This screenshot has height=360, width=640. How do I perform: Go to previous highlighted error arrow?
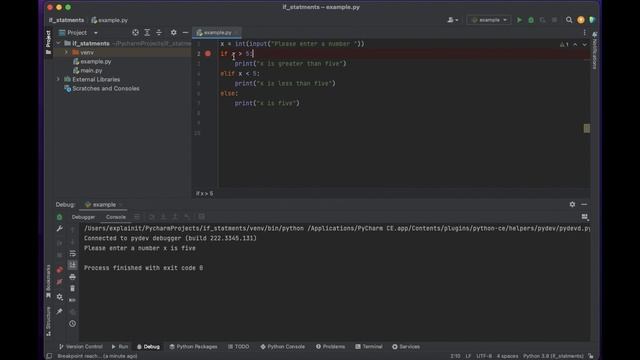[x=575, y=44]
